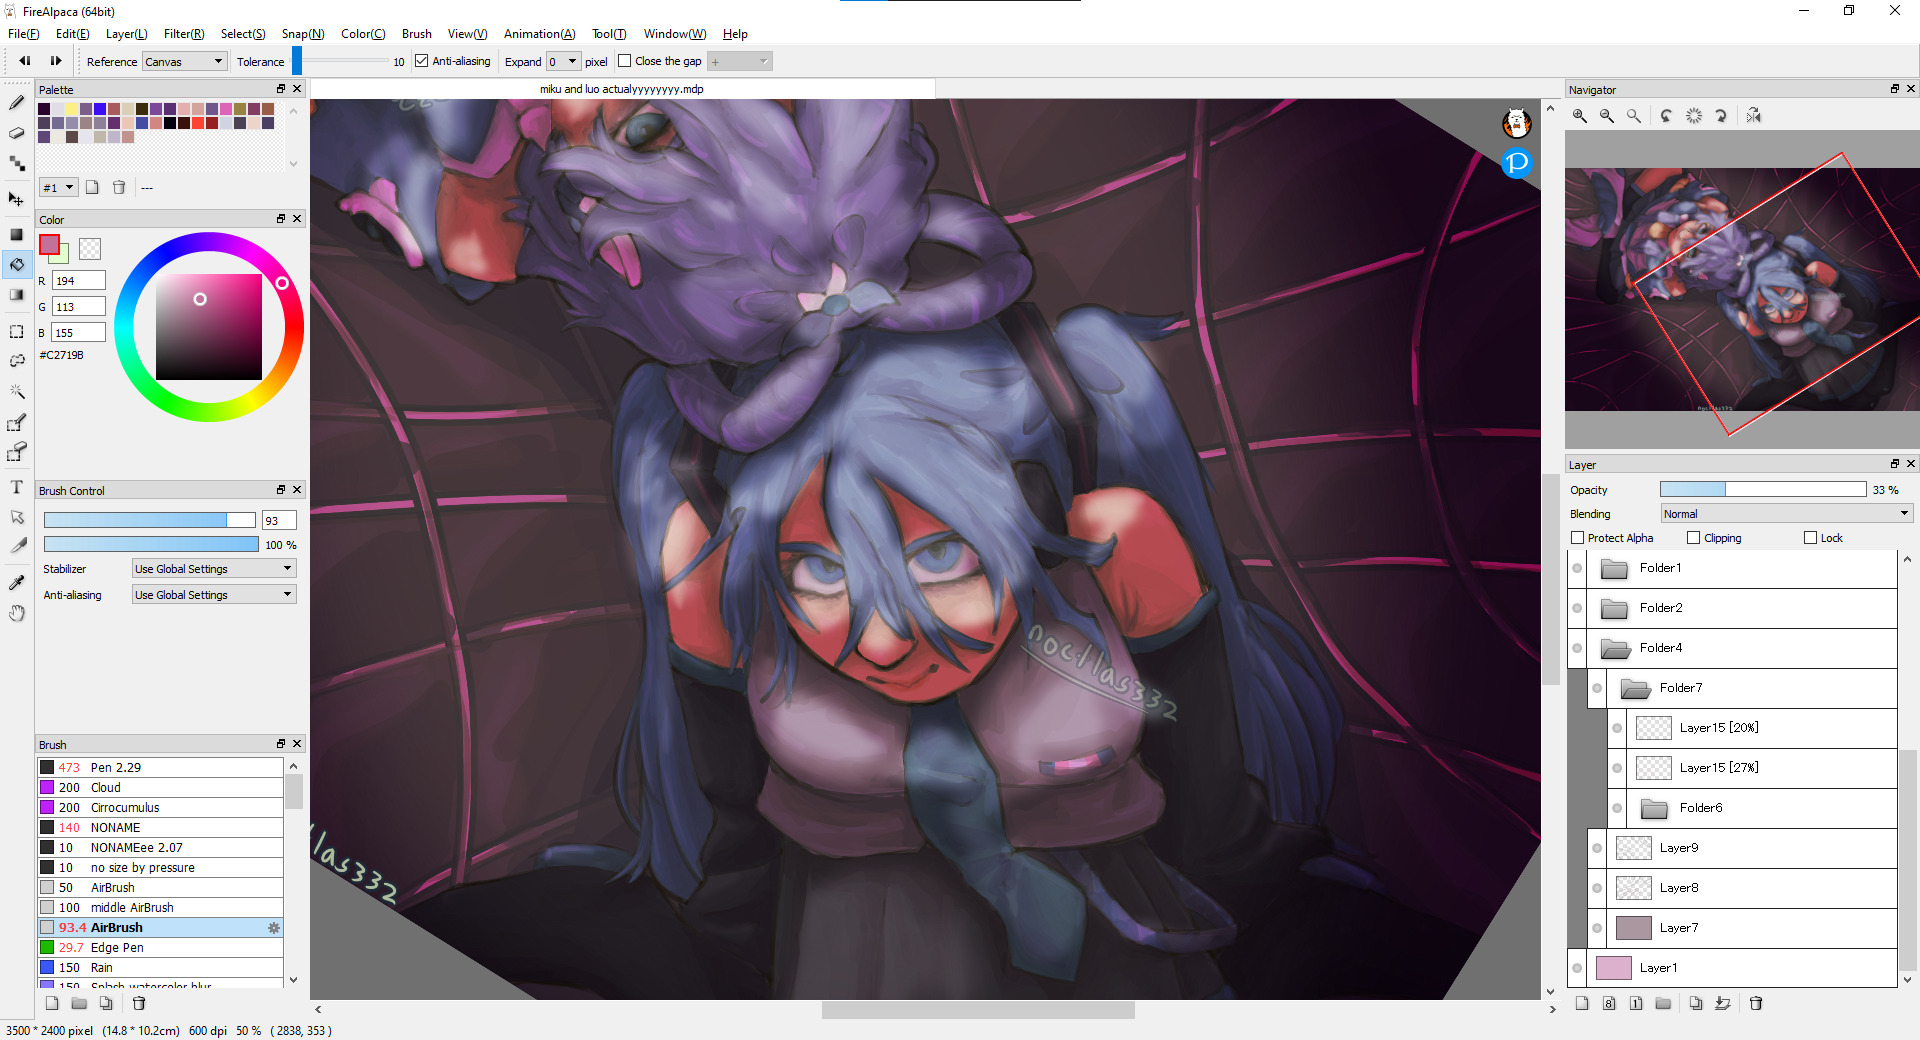The height and width of the screenshot is (1040, 1920).
Task: Select the Select Eraser tool
Action: [17, 452]
